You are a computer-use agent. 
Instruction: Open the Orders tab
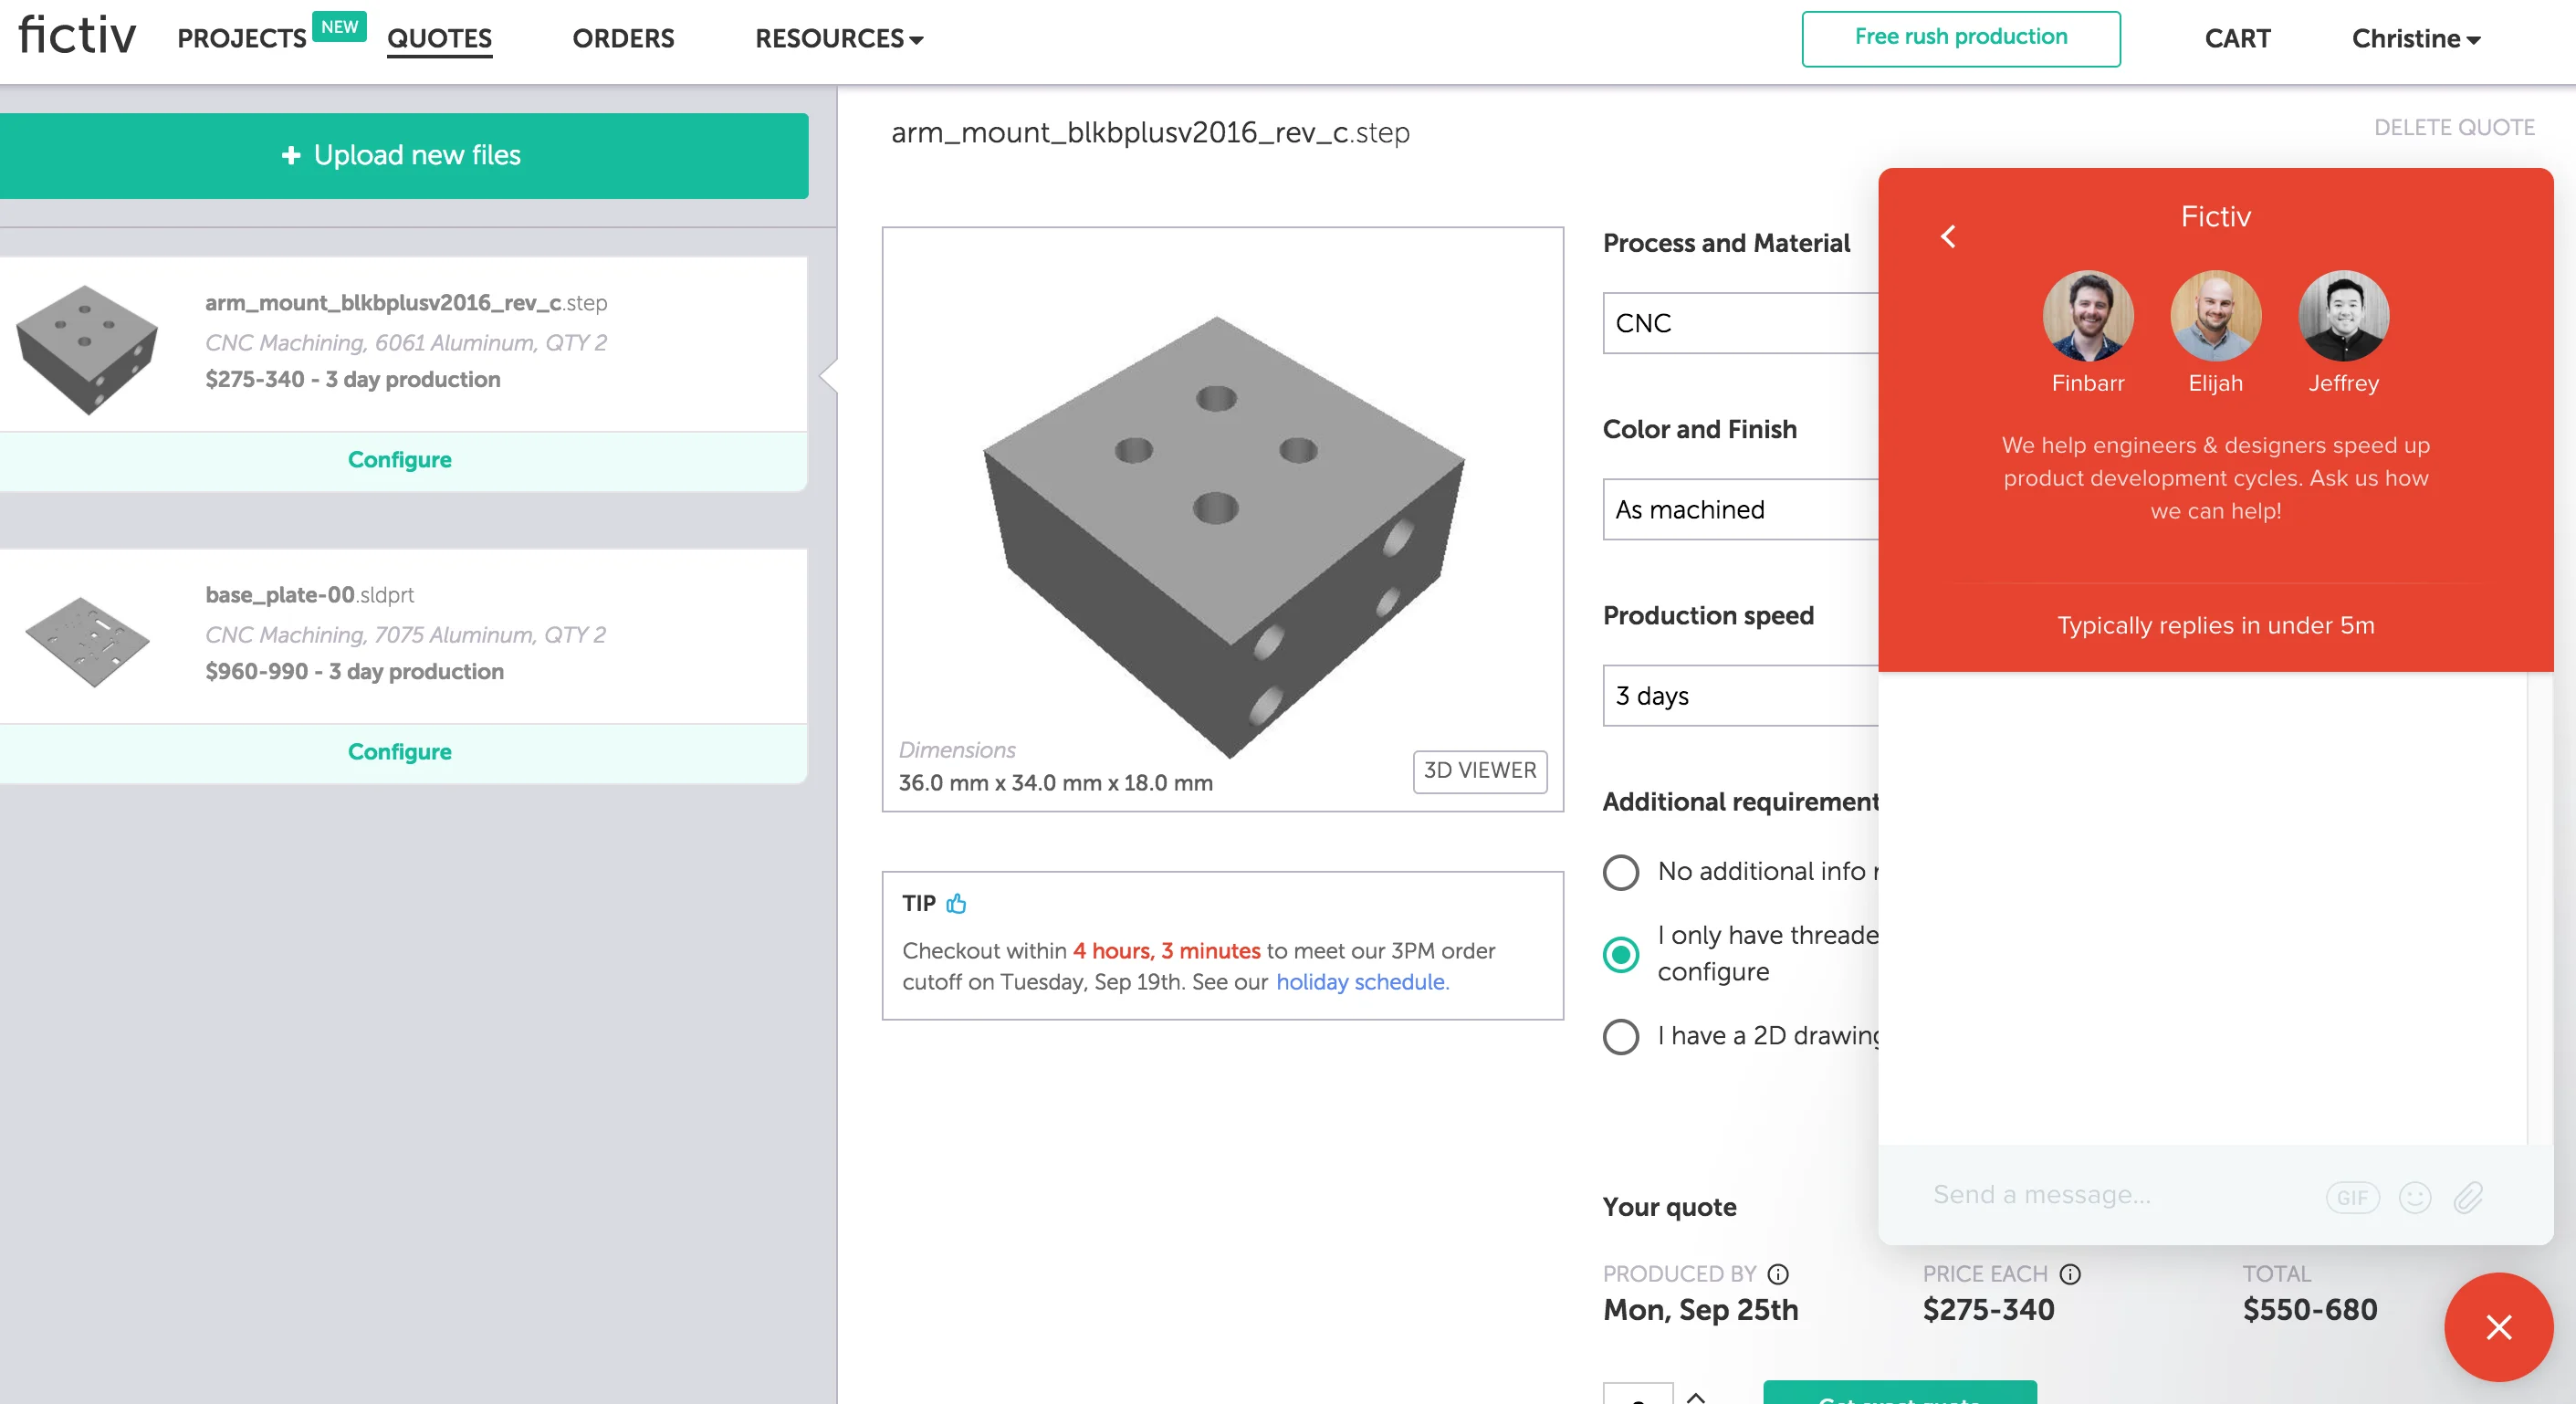point(623,38)
